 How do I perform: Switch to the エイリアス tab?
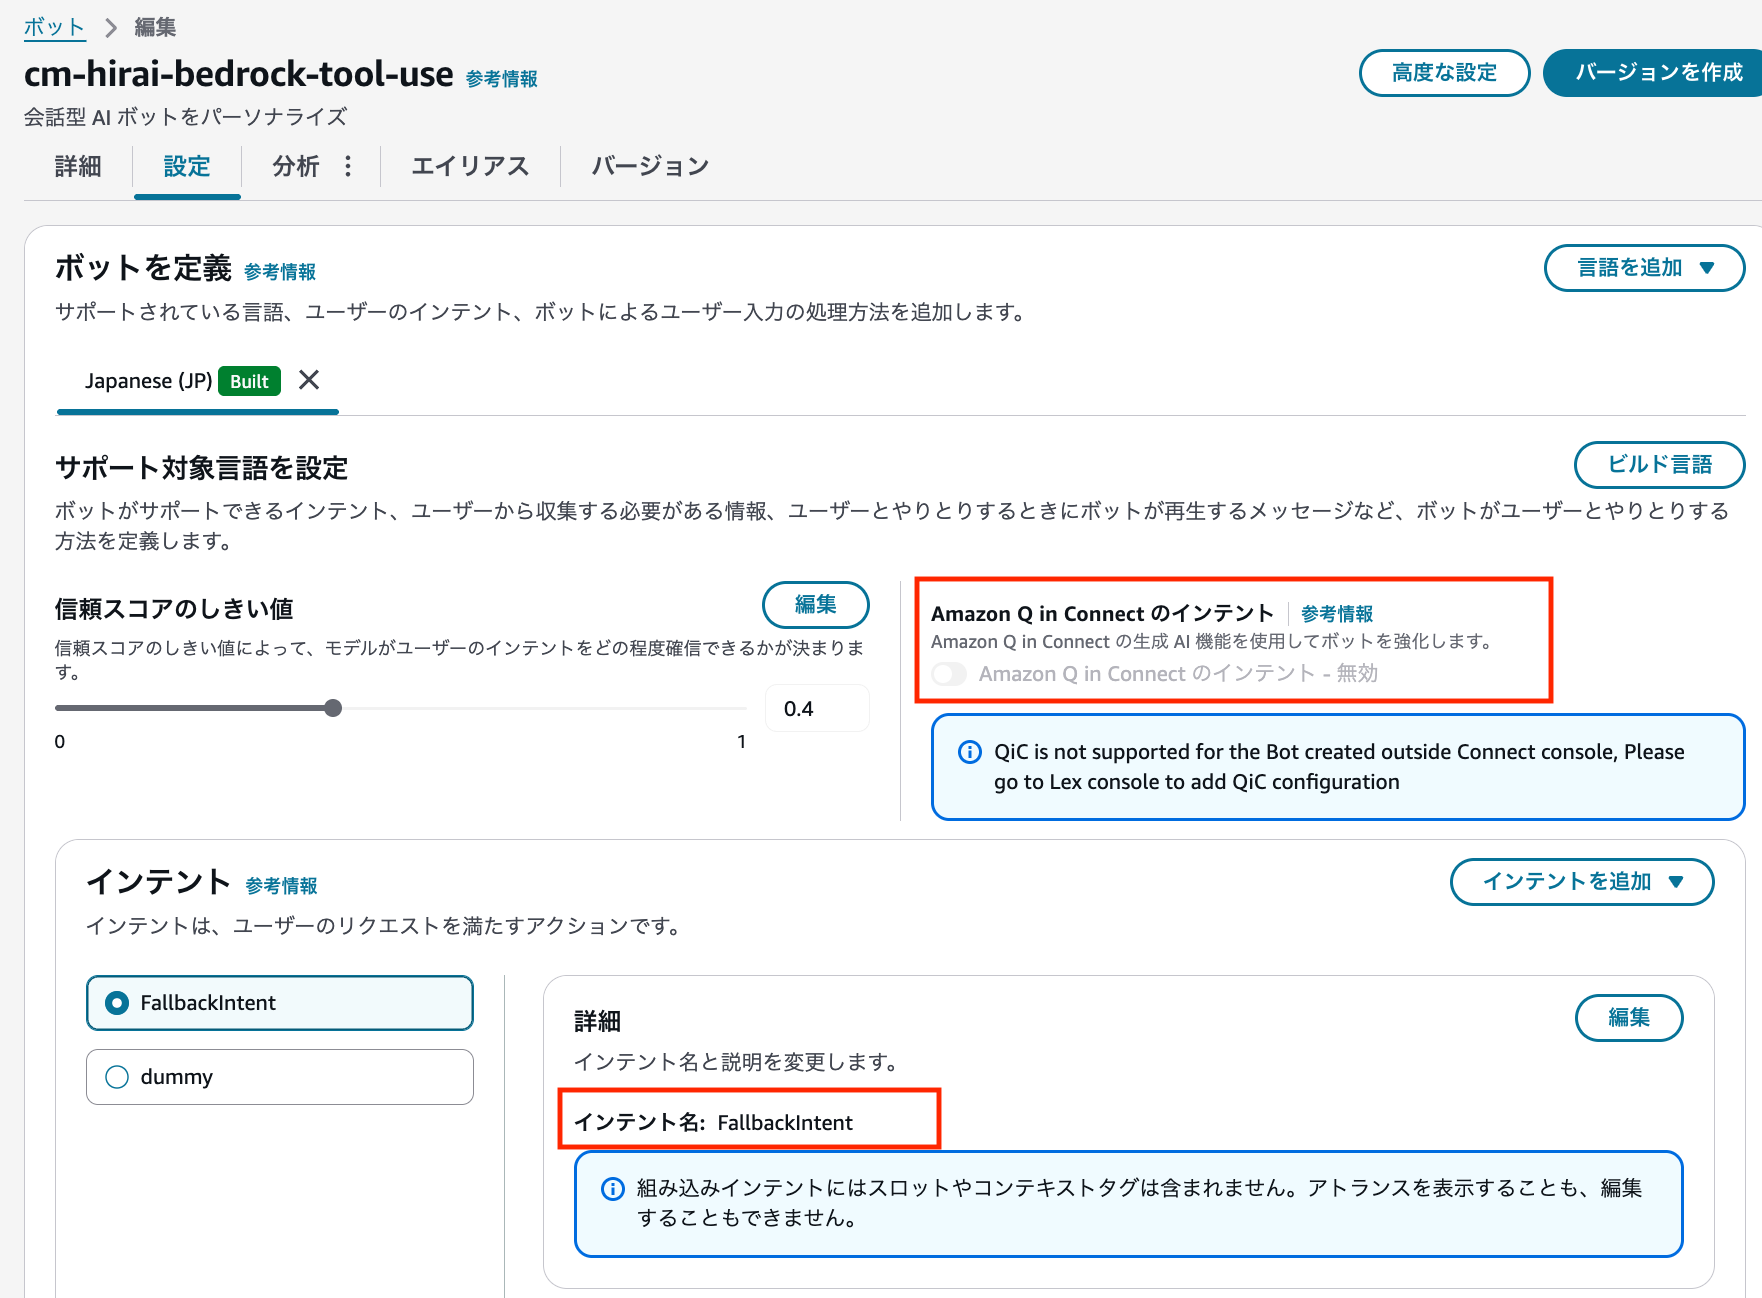tap(470, 166)
